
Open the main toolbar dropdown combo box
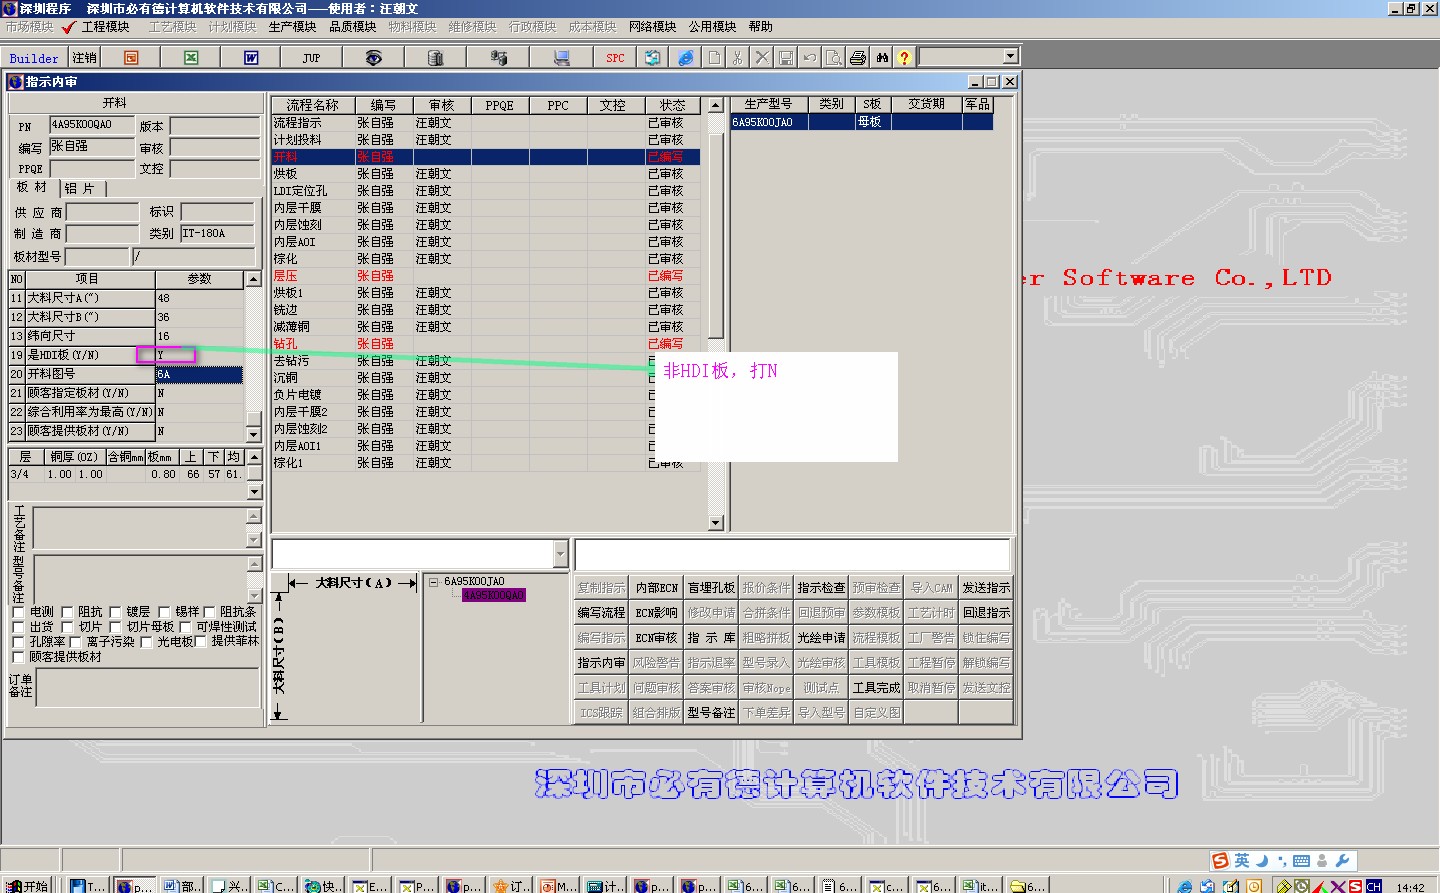[1010, 57]
